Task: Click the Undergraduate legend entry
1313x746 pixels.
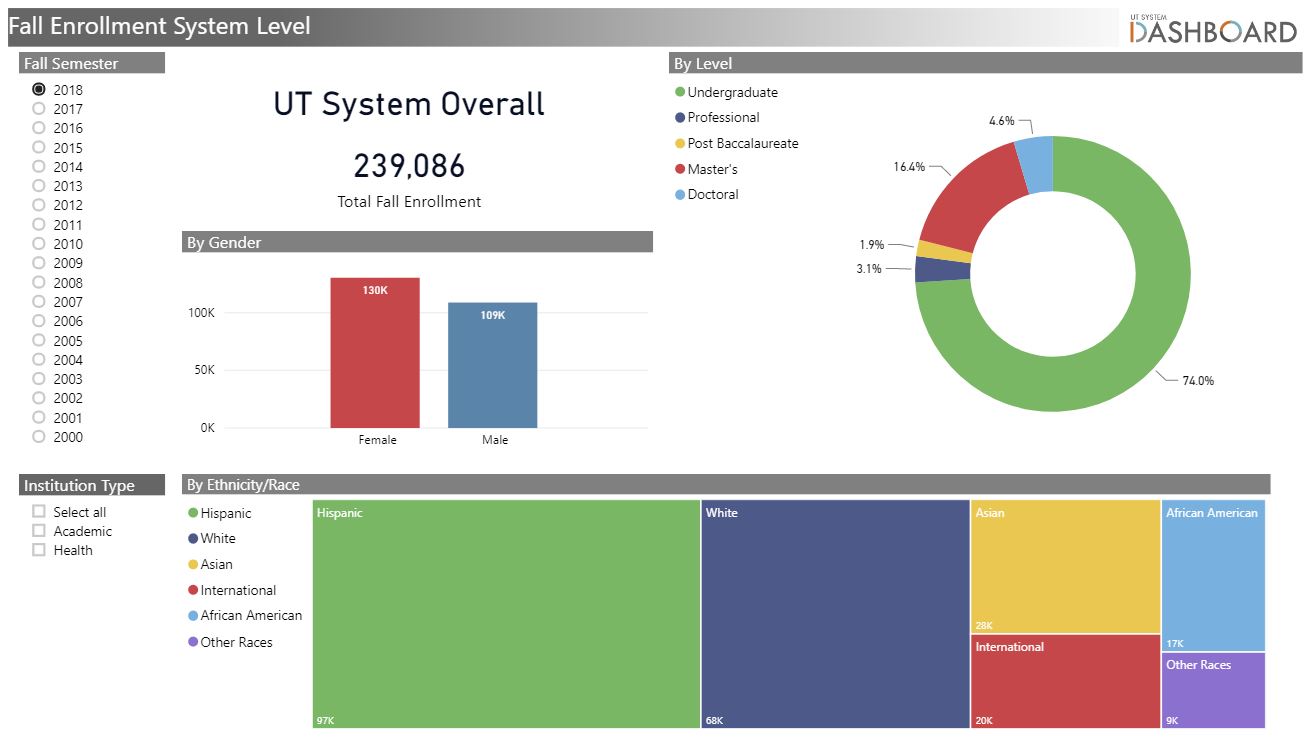Action: click(x=726, y=92)
